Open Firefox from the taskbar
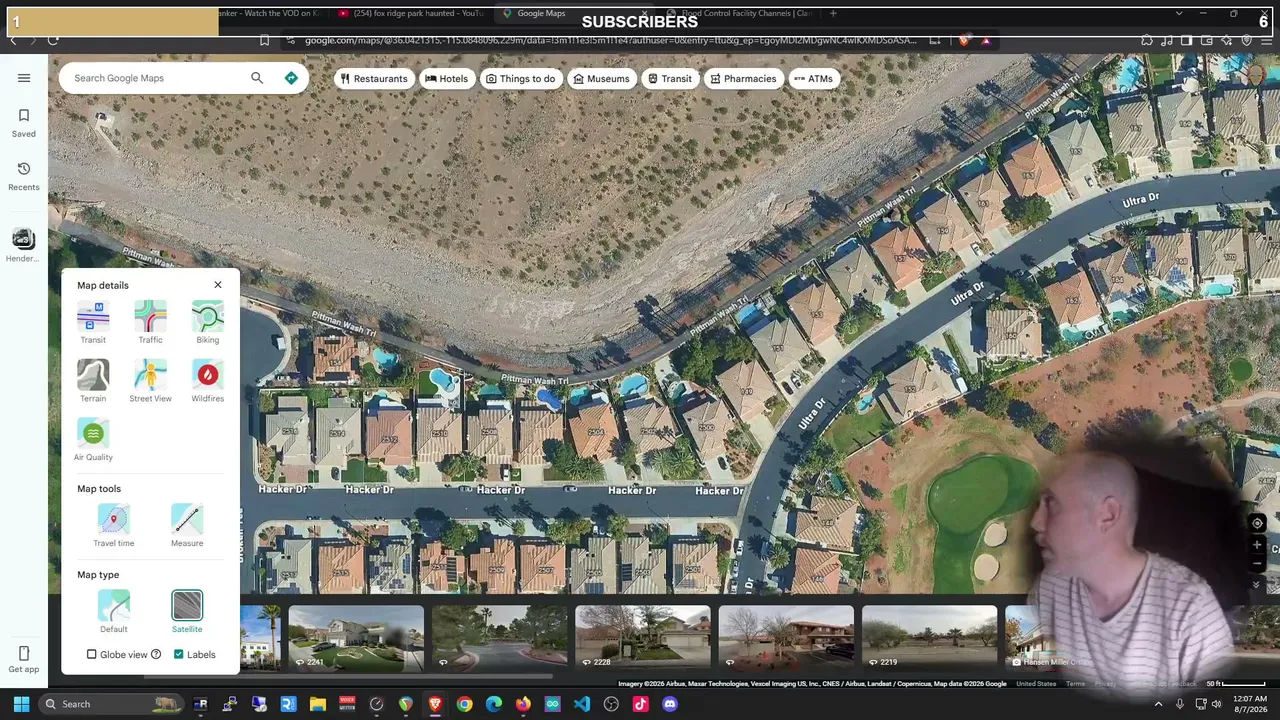 (523, 704)
